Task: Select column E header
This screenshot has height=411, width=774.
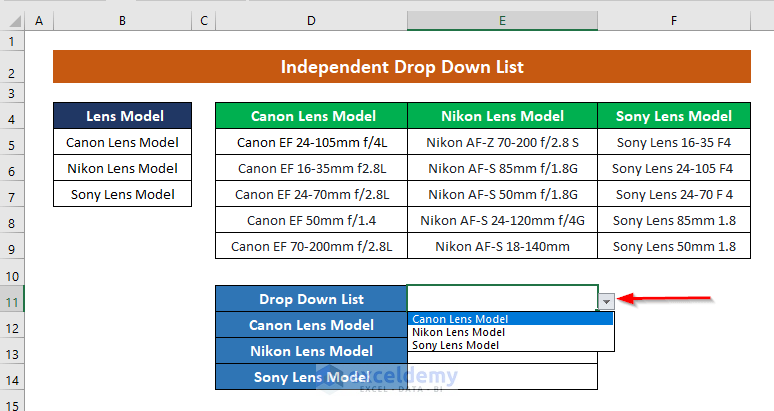Action: (x=502, y=21)
